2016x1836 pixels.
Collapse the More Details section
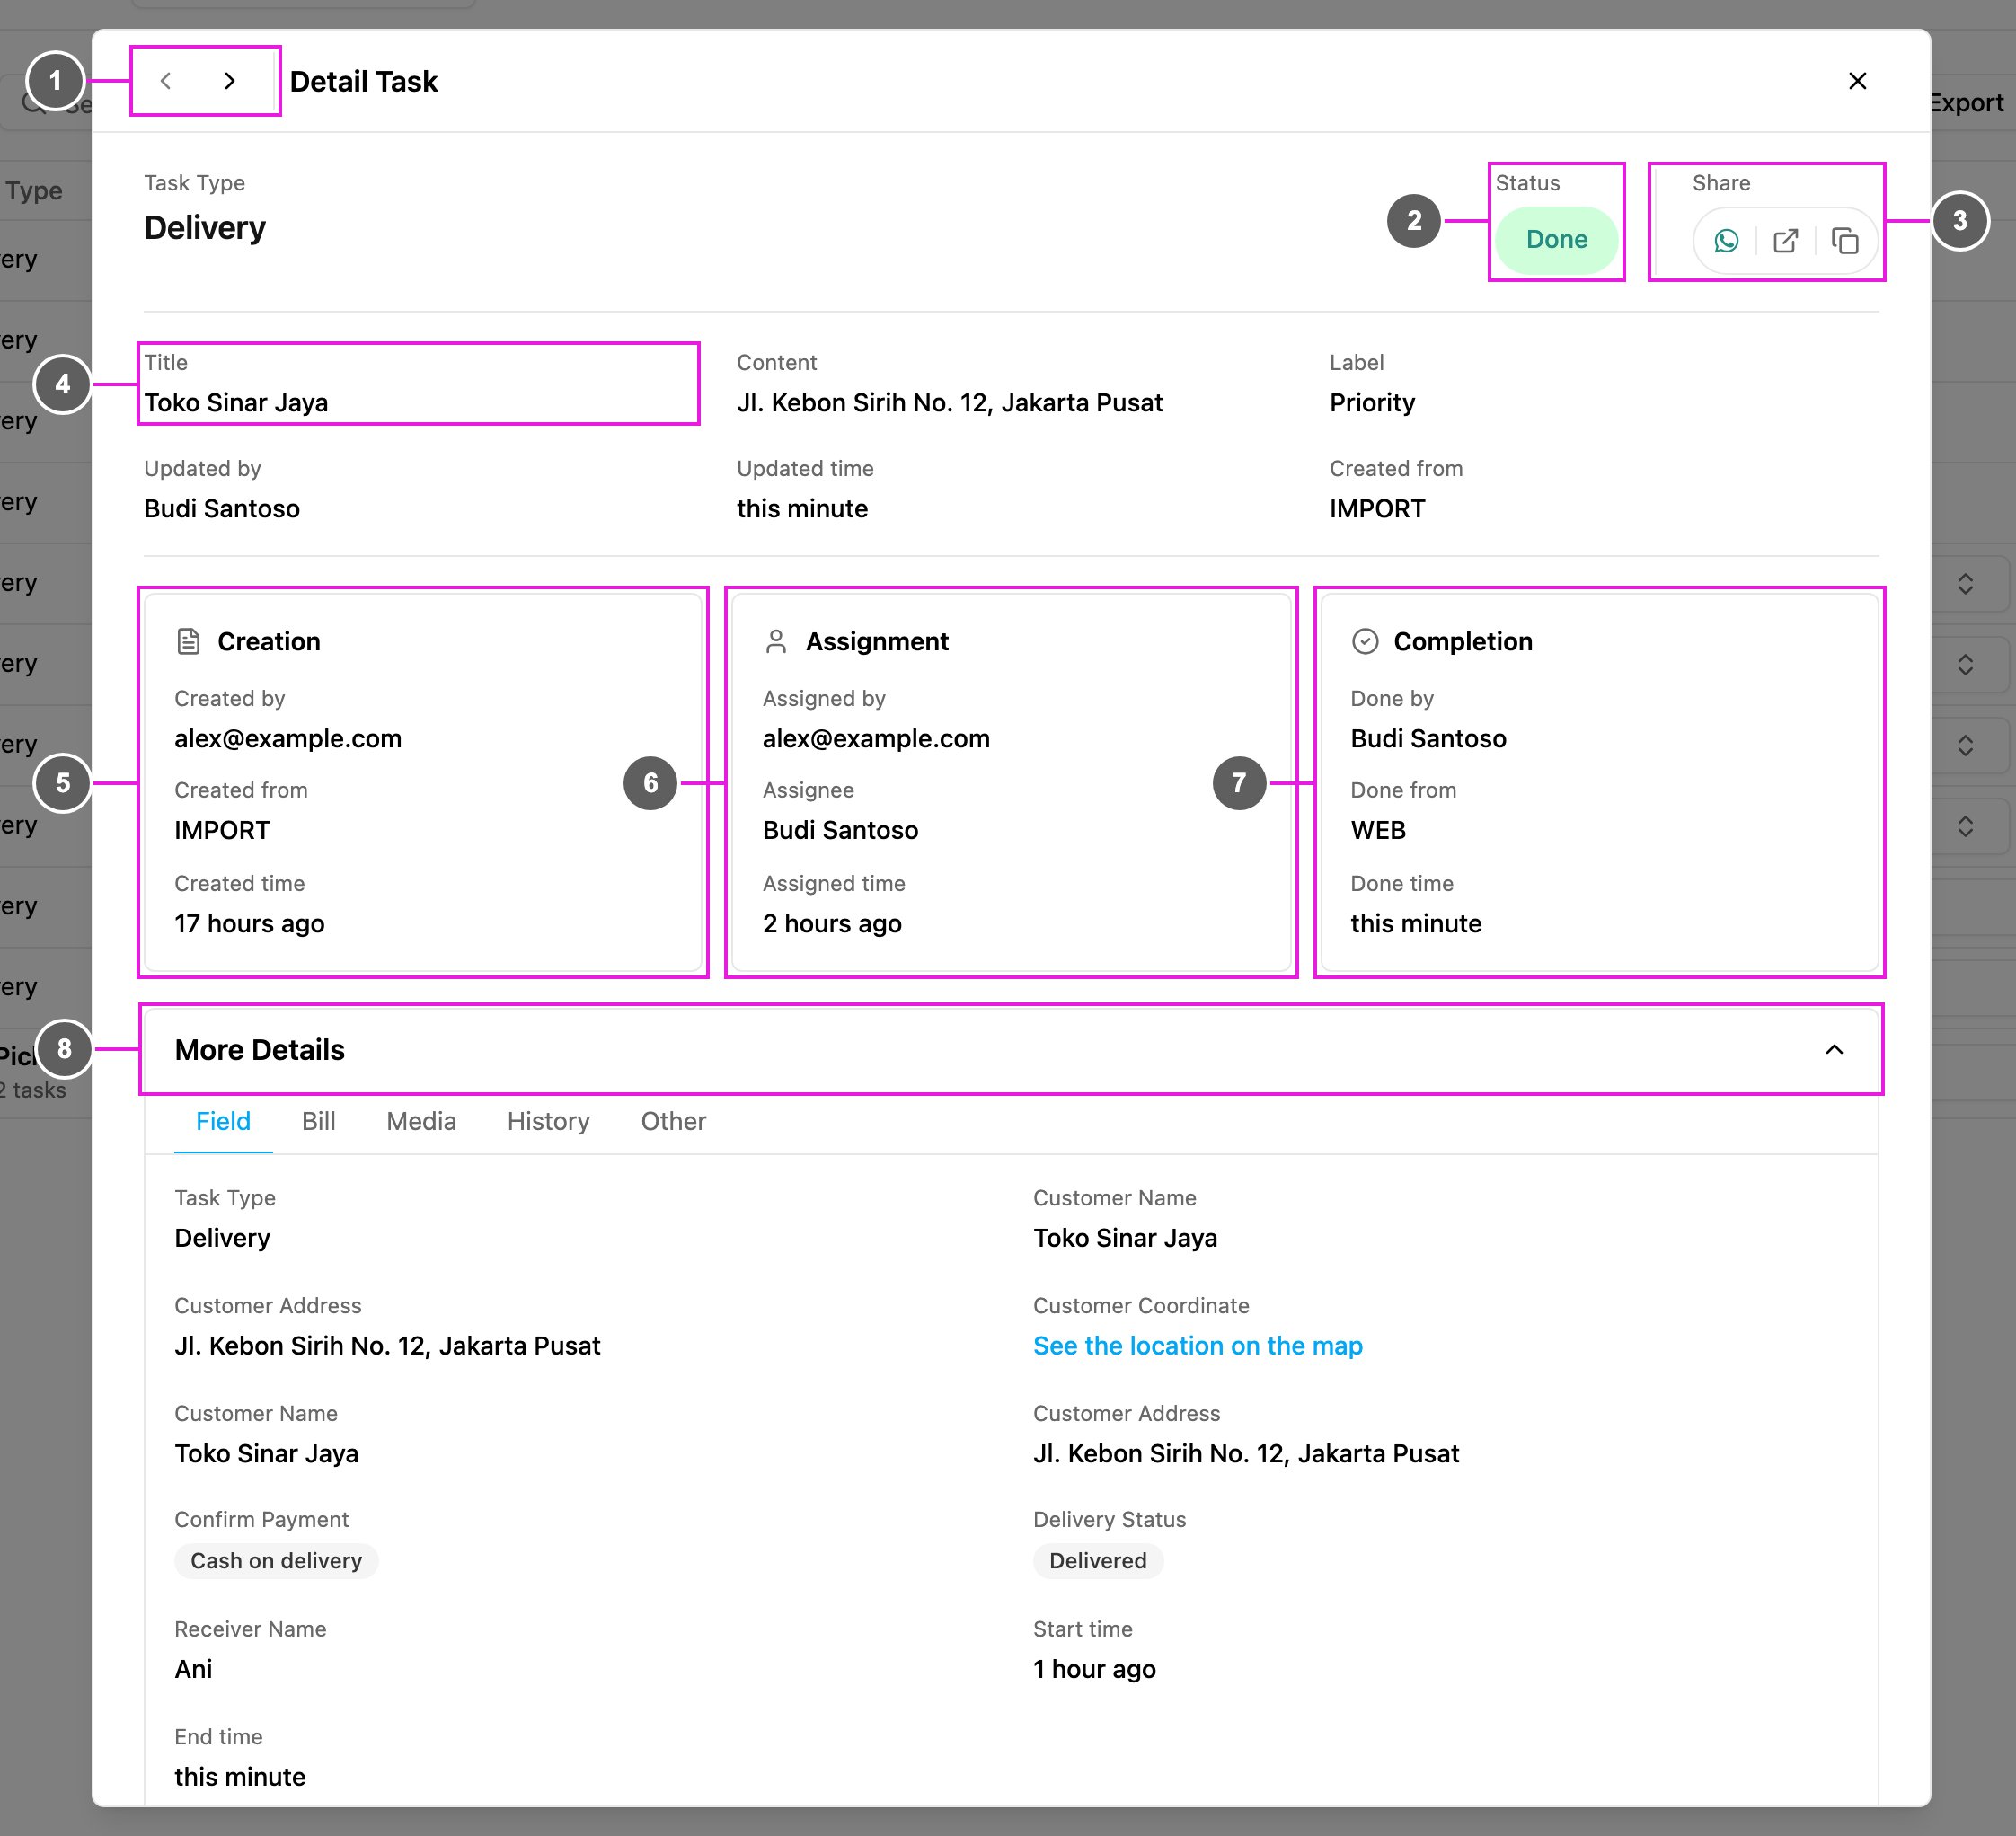pos(1834,1049)
